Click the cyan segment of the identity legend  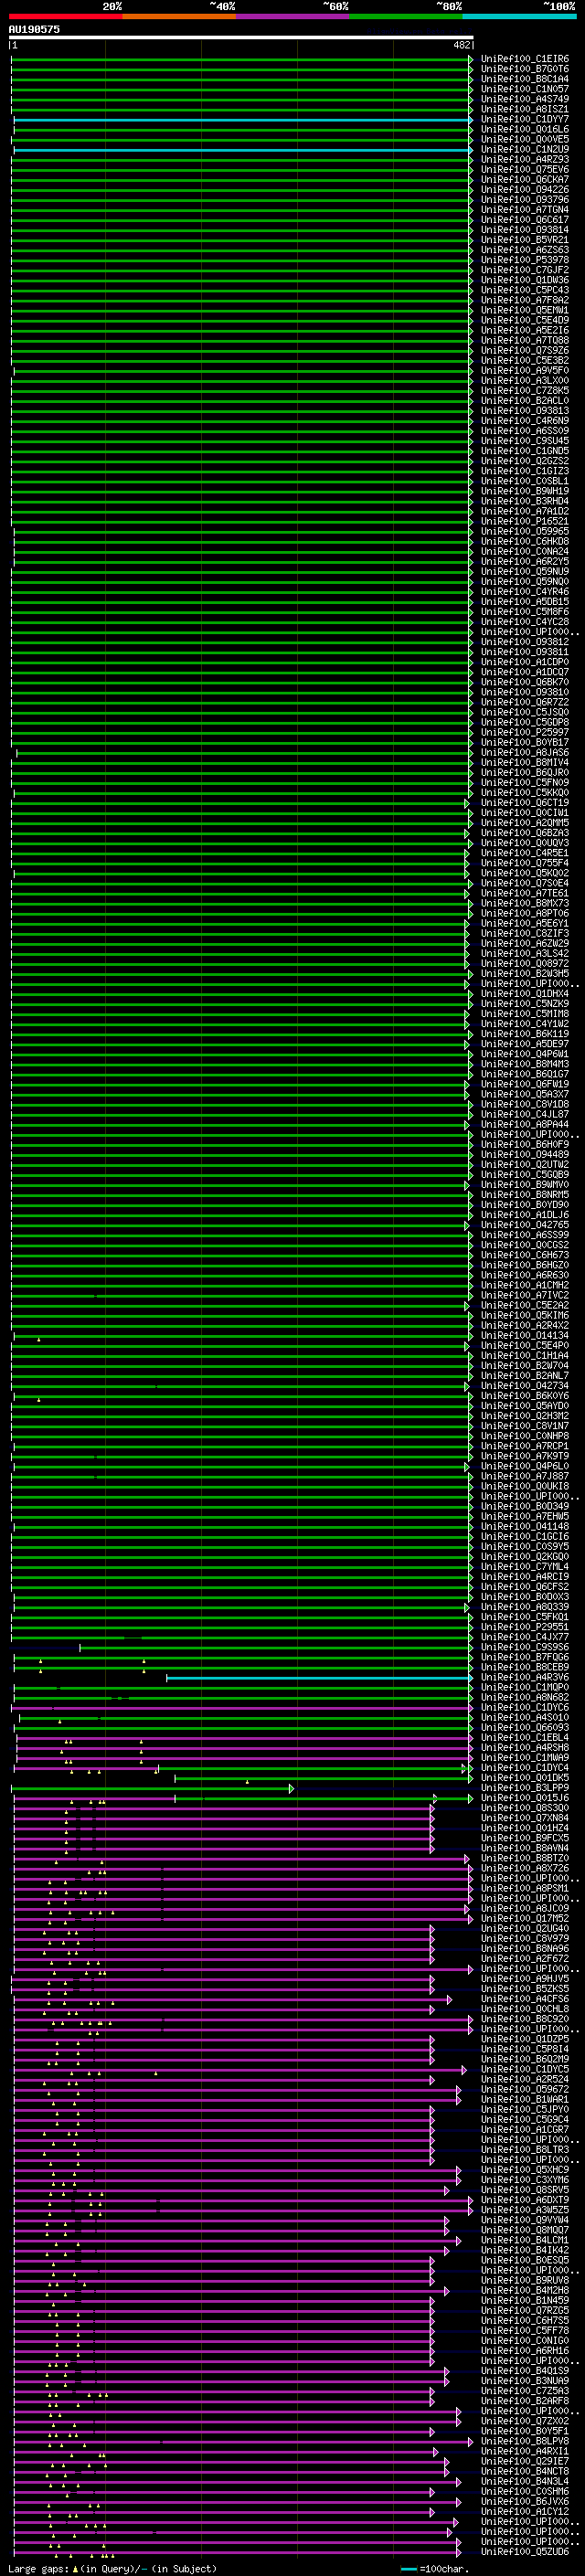[x=520, y=16]
